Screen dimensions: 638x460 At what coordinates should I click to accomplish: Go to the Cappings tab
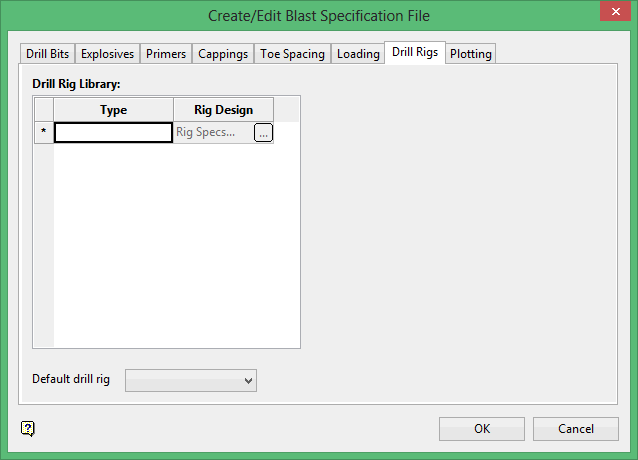tap(223, 54)
